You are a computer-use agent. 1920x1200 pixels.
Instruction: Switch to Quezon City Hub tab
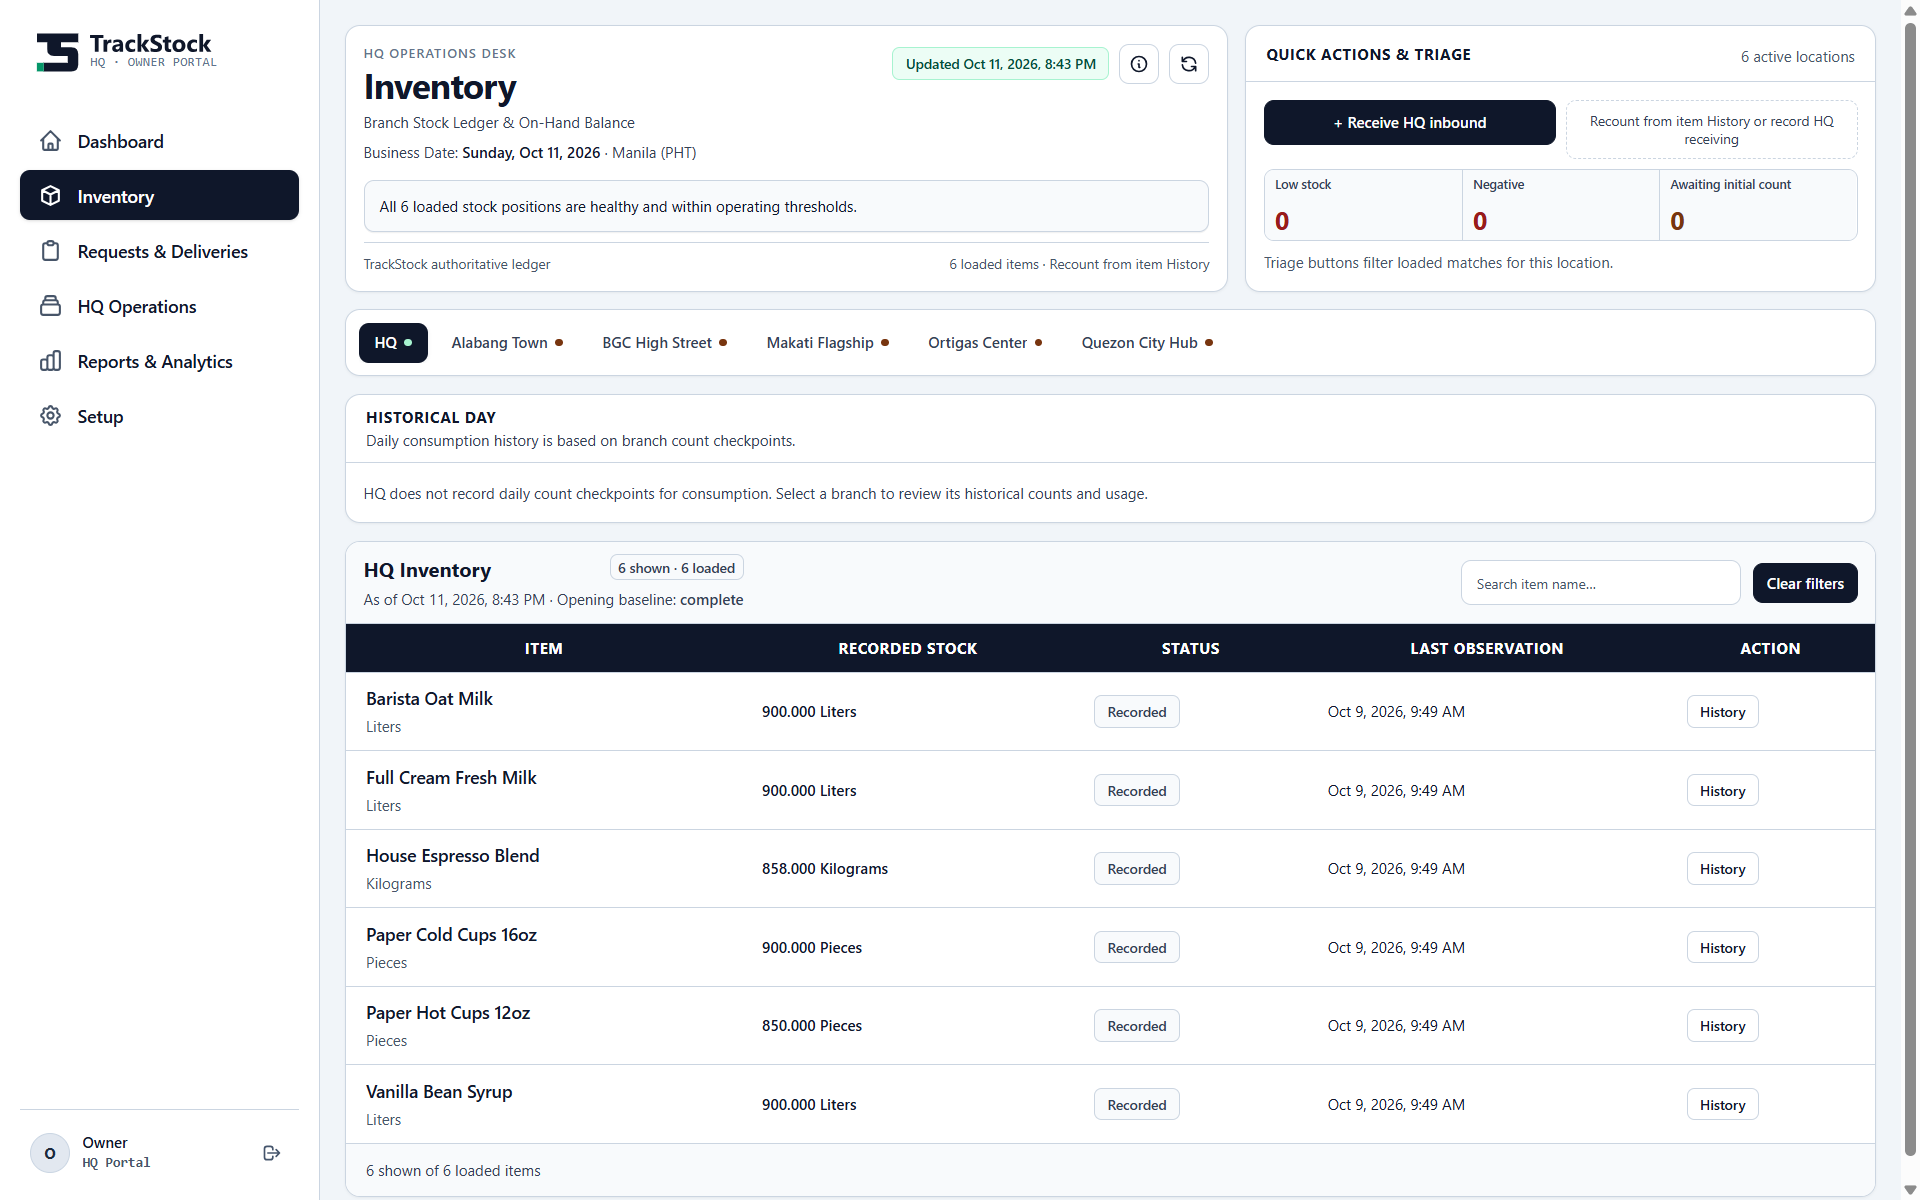1147,343
